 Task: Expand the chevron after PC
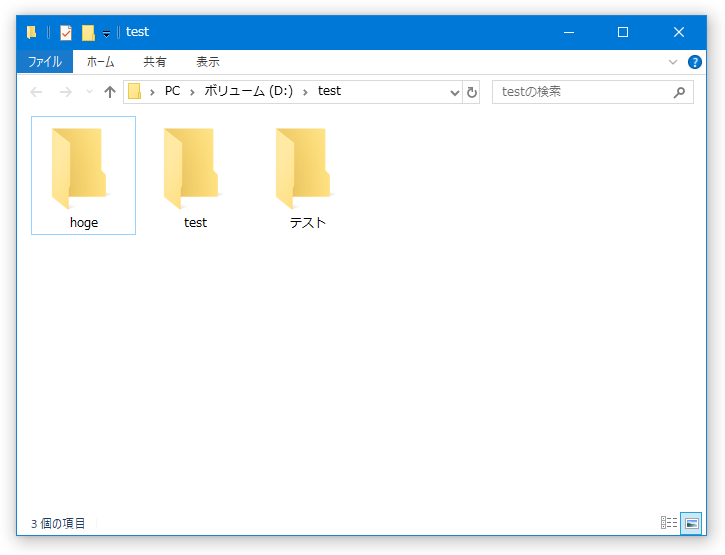[192, 92]
